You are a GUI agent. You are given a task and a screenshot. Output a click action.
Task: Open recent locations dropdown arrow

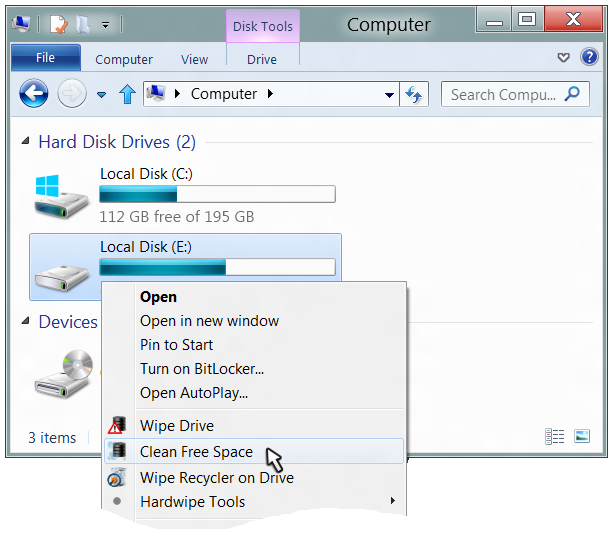click(101, 95)
